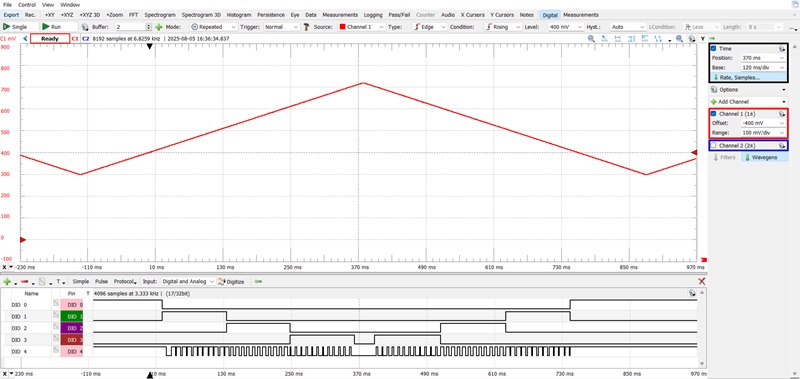Open the gear settings icon above the plot's right edge
The image size is (800, 379).
(691, 38)
